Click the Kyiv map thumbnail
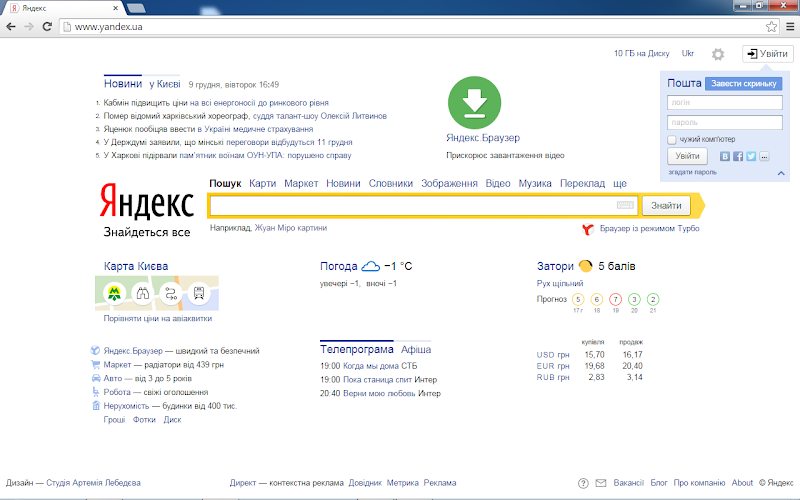Screen dimensions: 800x500 coord(157,293)
